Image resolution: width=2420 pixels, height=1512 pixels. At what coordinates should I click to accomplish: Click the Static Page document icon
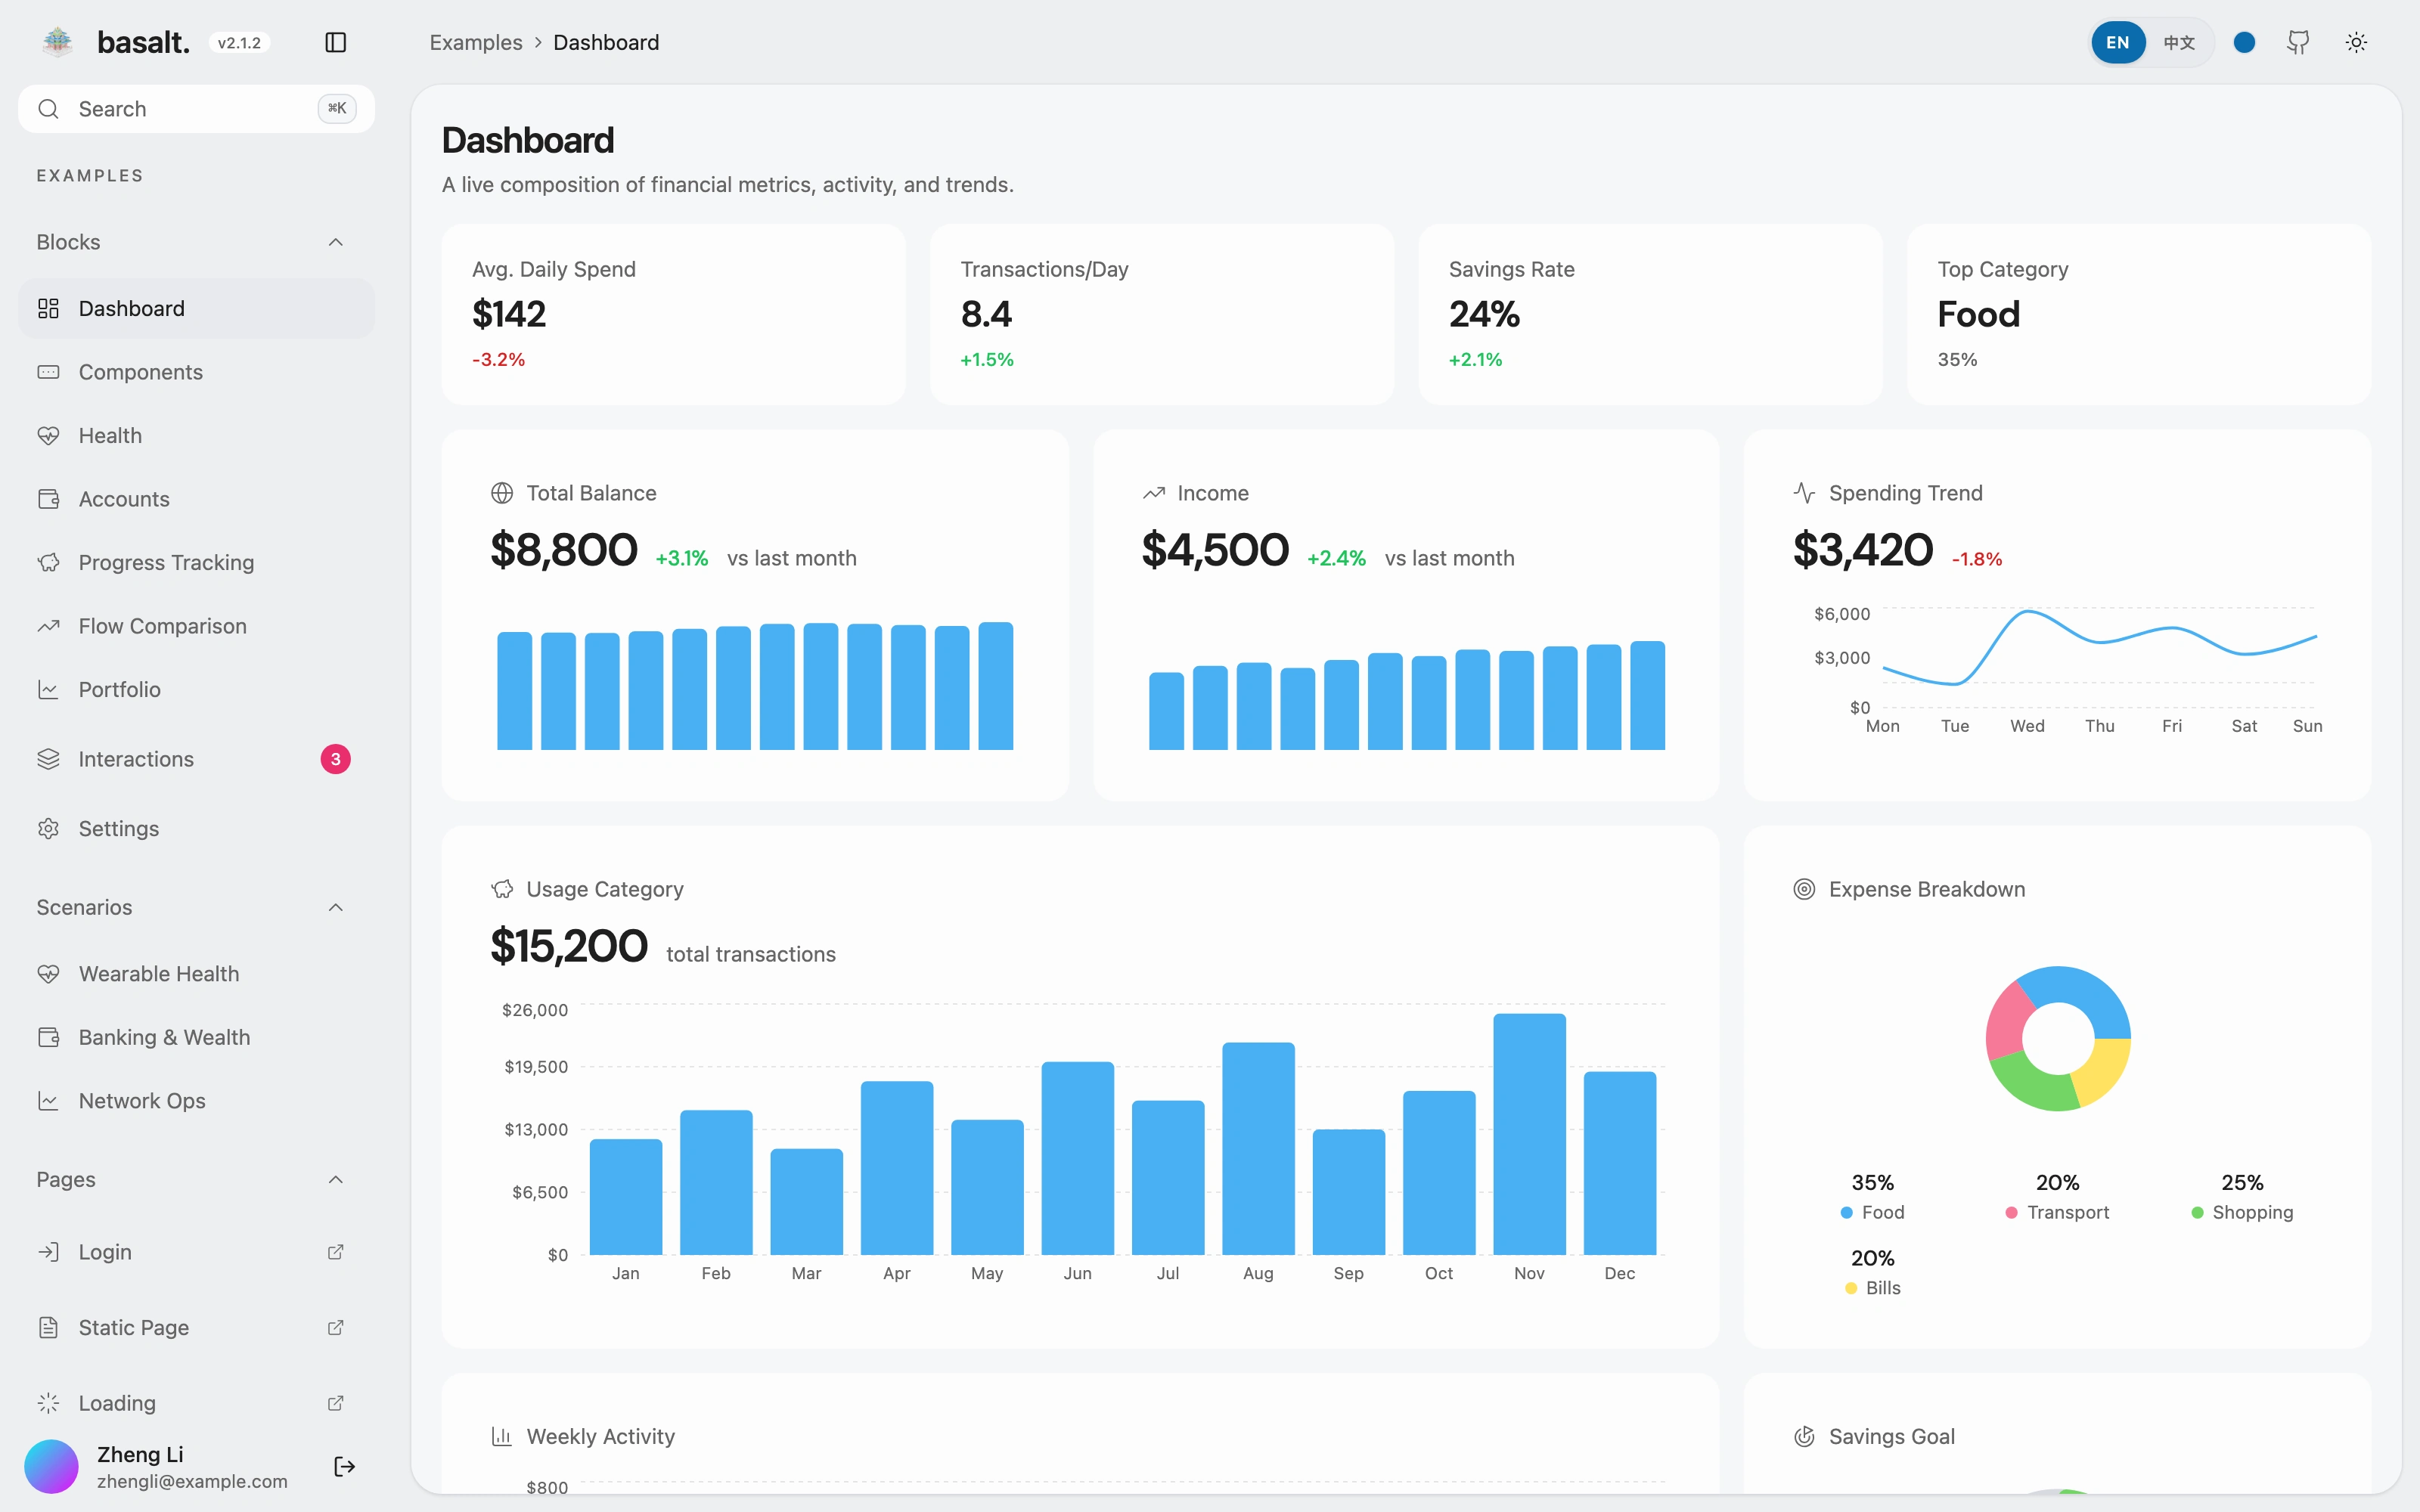[48, 1327]
